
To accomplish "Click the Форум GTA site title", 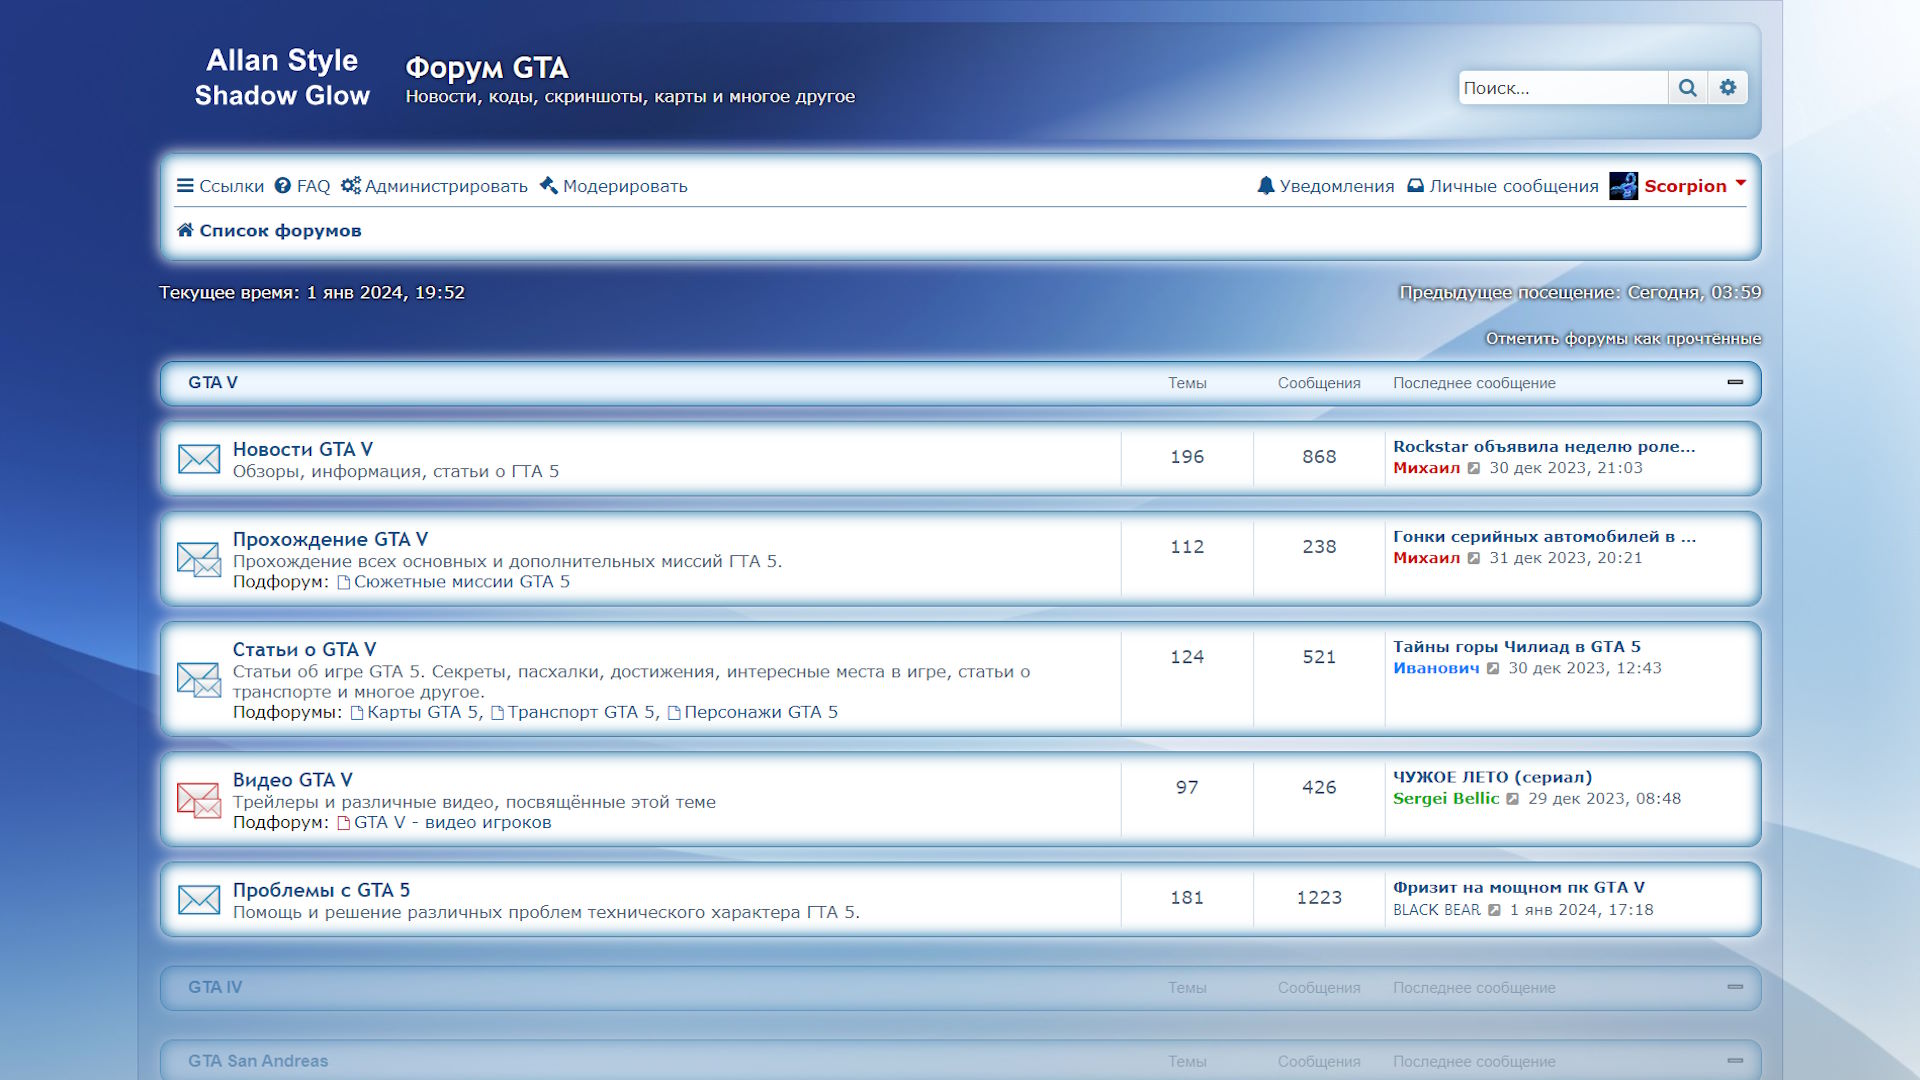I will click(x=487, y=67).
